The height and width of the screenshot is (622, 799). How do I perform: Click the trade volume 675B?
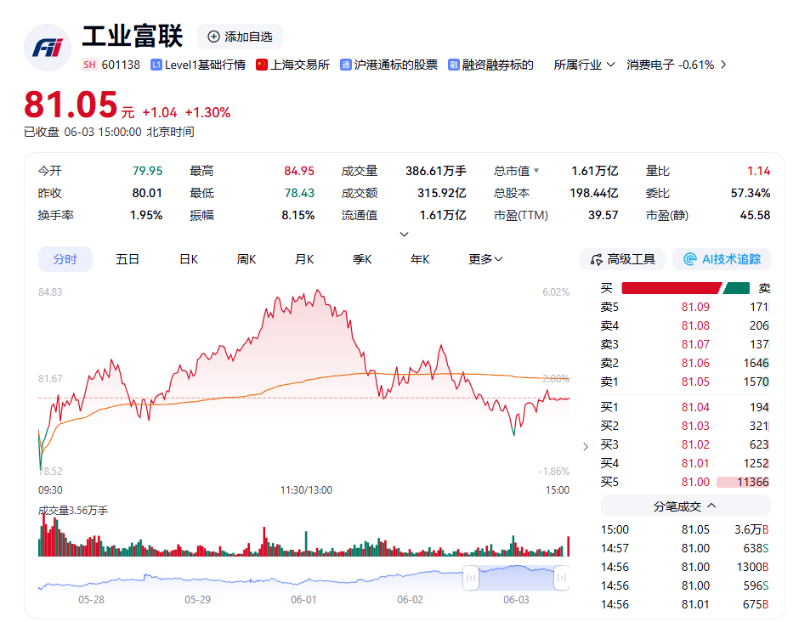pyautogui.click(x=756, y=605)
